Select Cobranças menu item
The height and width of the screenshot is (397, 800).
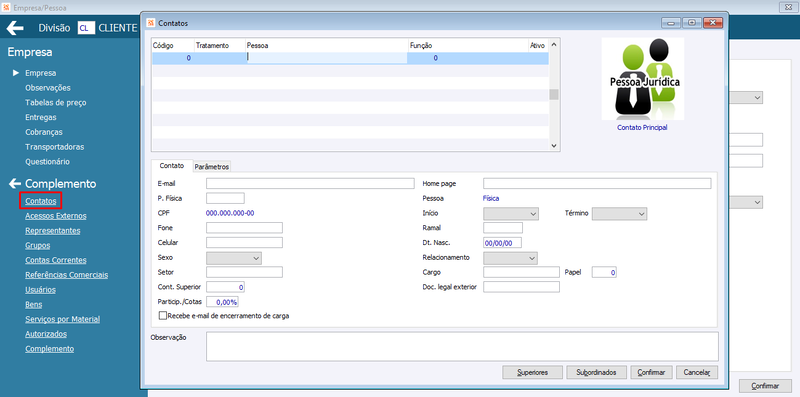coord(44,132)
